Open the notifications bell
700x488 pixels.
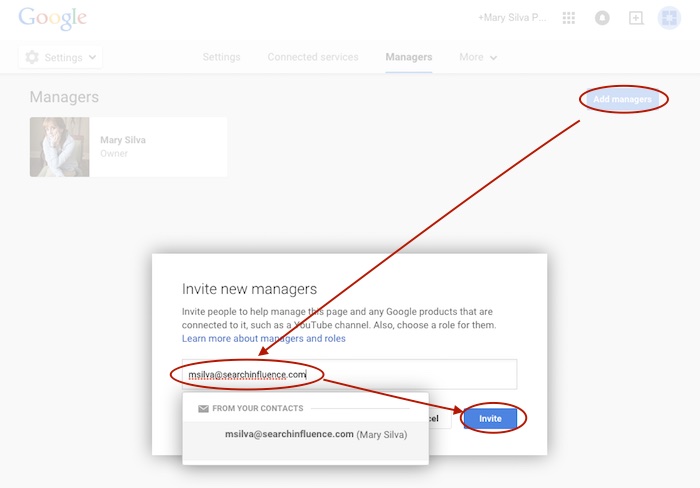602,18
